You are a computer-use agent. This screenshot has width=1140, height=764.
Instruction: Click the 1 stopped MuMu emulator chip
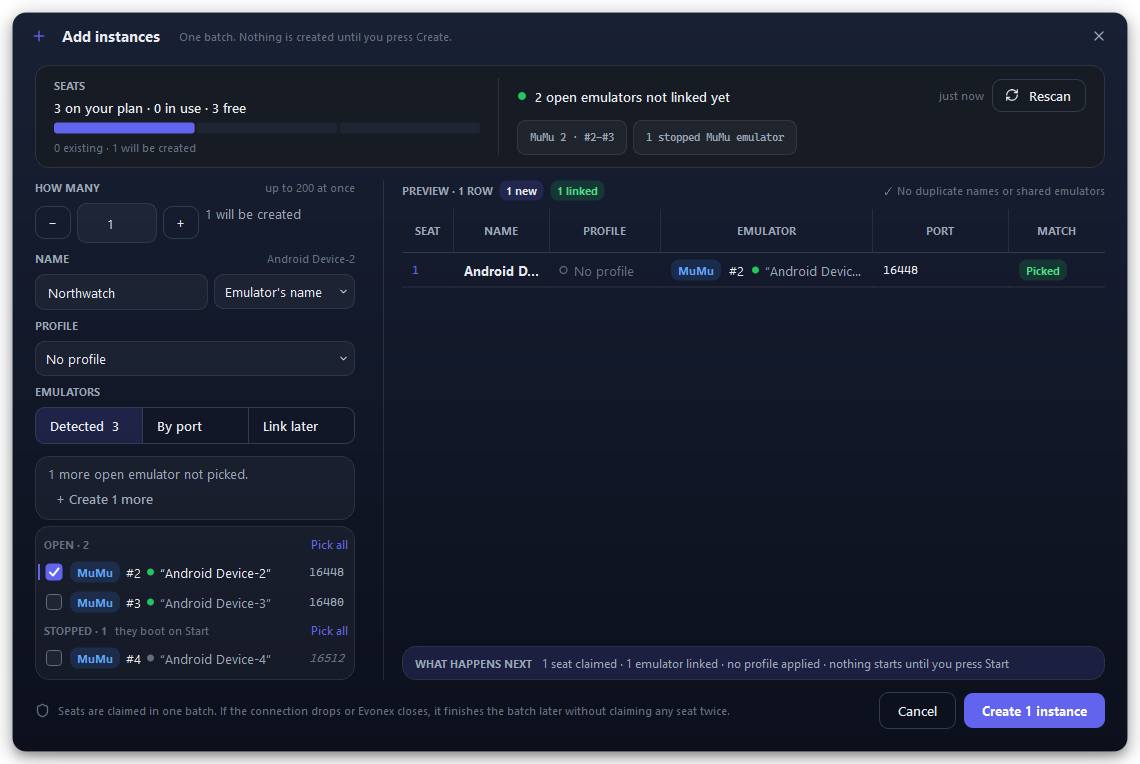(715, 137)
